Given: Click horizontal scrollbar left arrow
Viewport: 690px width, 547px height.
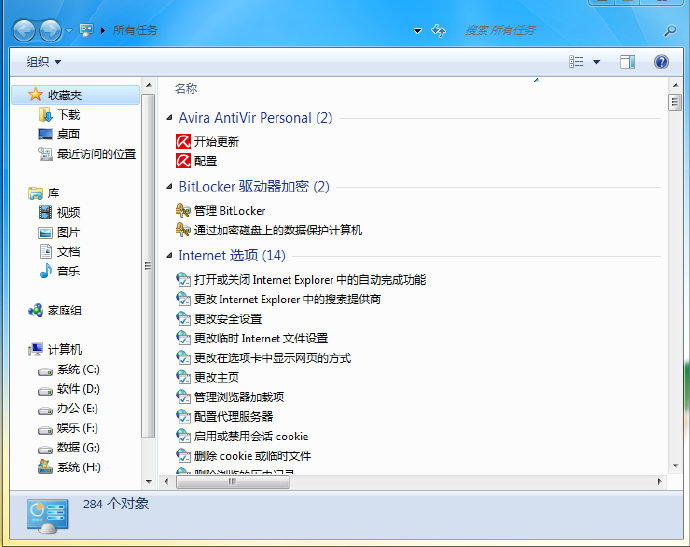Looking at the screenshot, I should tap(166, 481).
